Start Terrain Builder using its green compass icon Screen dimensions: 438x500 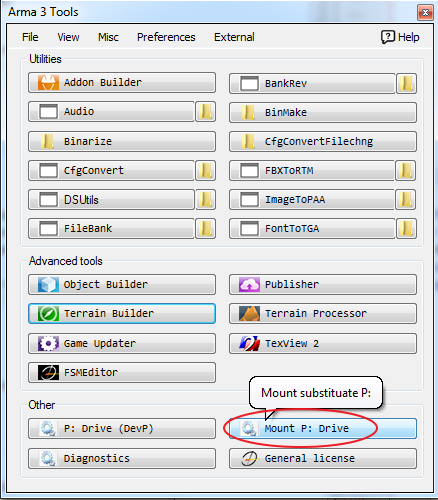pos(48,313)
